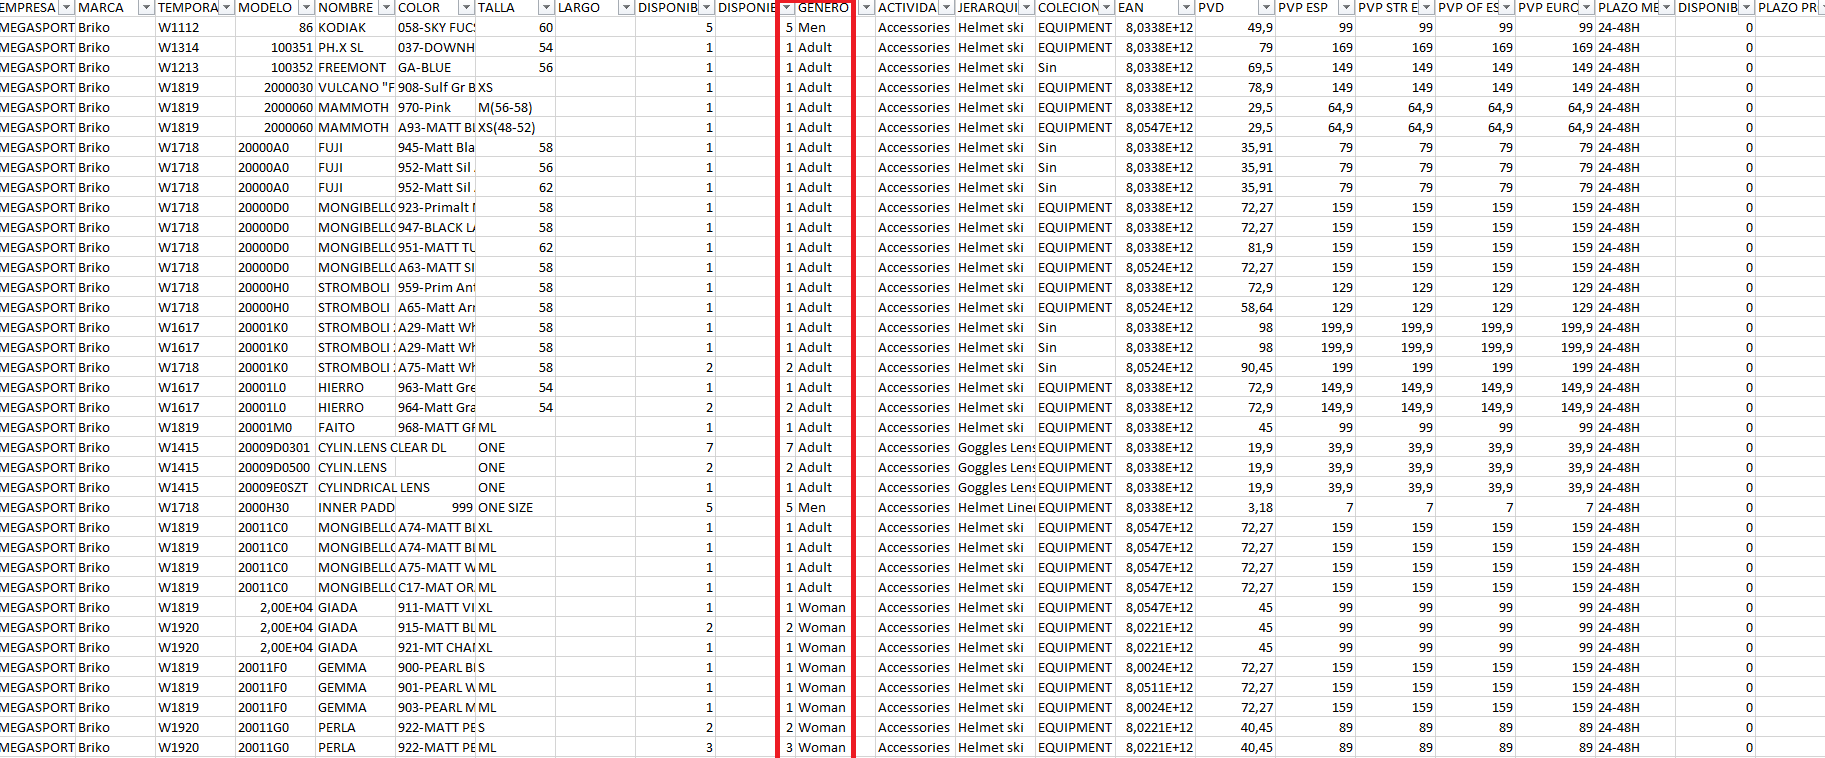Select the PVD value 58,64
This screenshot has height=758, width=1825.
[x=1235, y=308]
